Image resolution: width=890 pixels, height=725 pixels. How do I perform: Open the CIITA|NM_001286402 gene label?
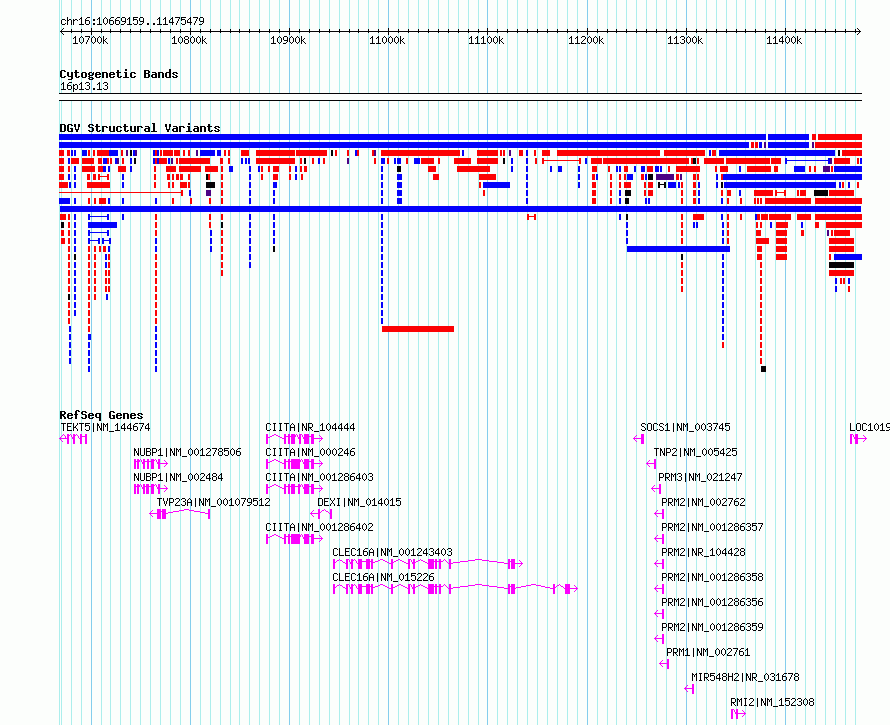click(x=319, y=527)
